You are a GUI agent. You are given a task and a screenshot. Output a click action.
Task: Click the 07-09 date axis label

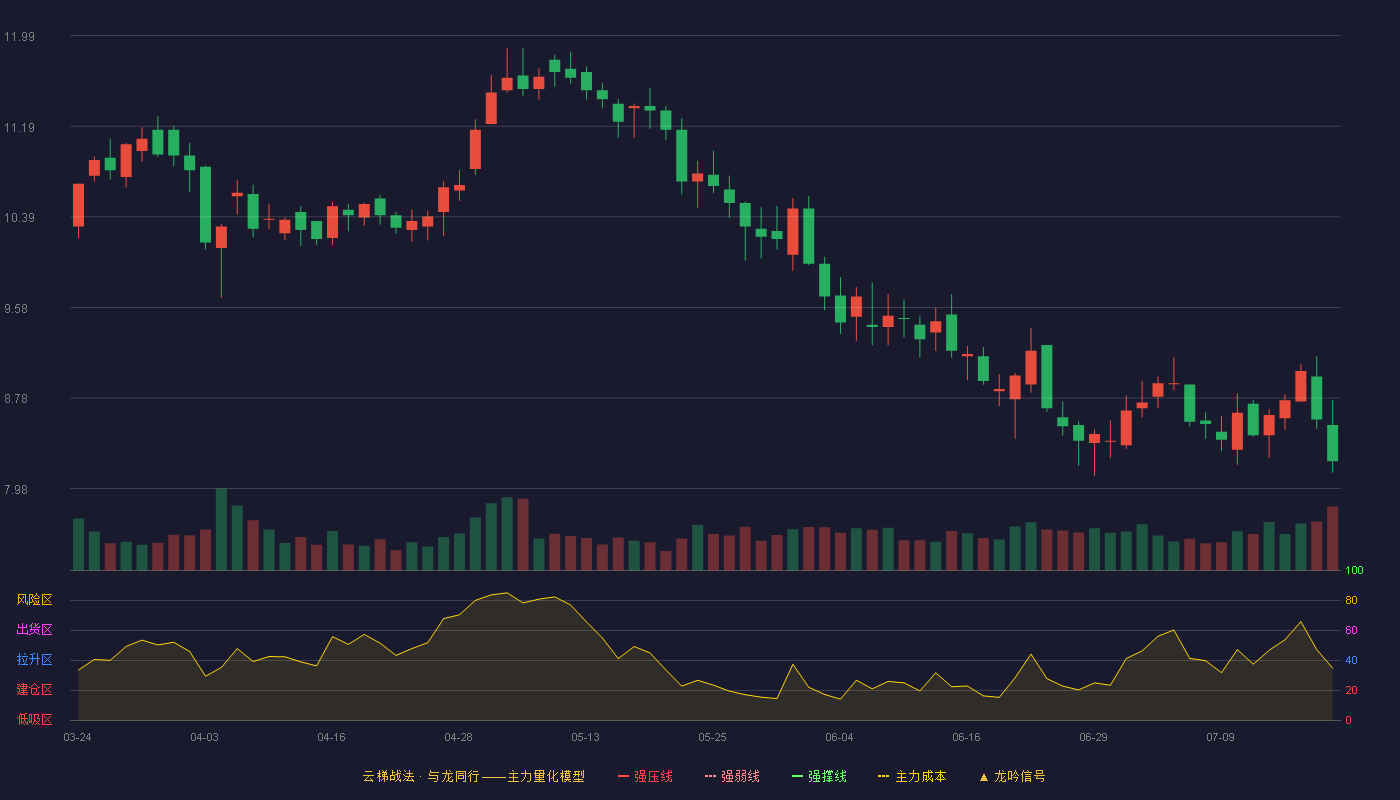(x=1220, y=737)
